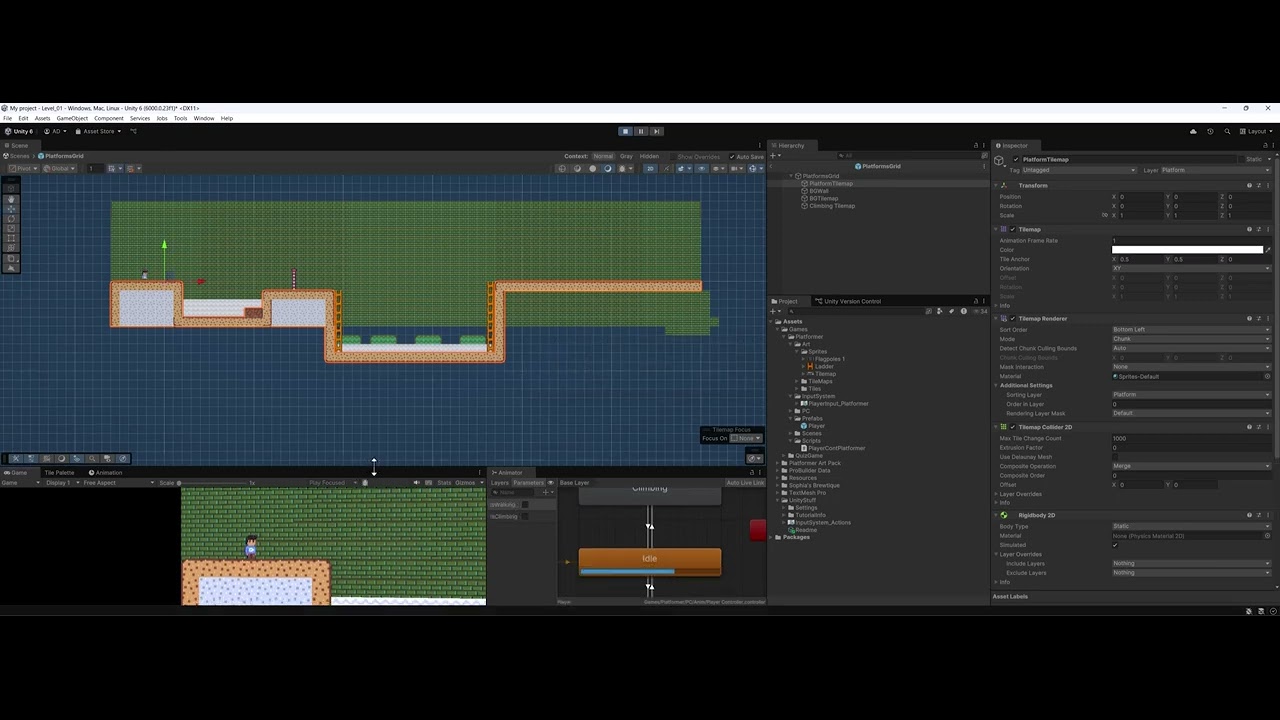The height and width of the screenshot is (720, 1280).
Task: Select Climbing Tilemap in Hierarchy
Action: tap(831, 206)
